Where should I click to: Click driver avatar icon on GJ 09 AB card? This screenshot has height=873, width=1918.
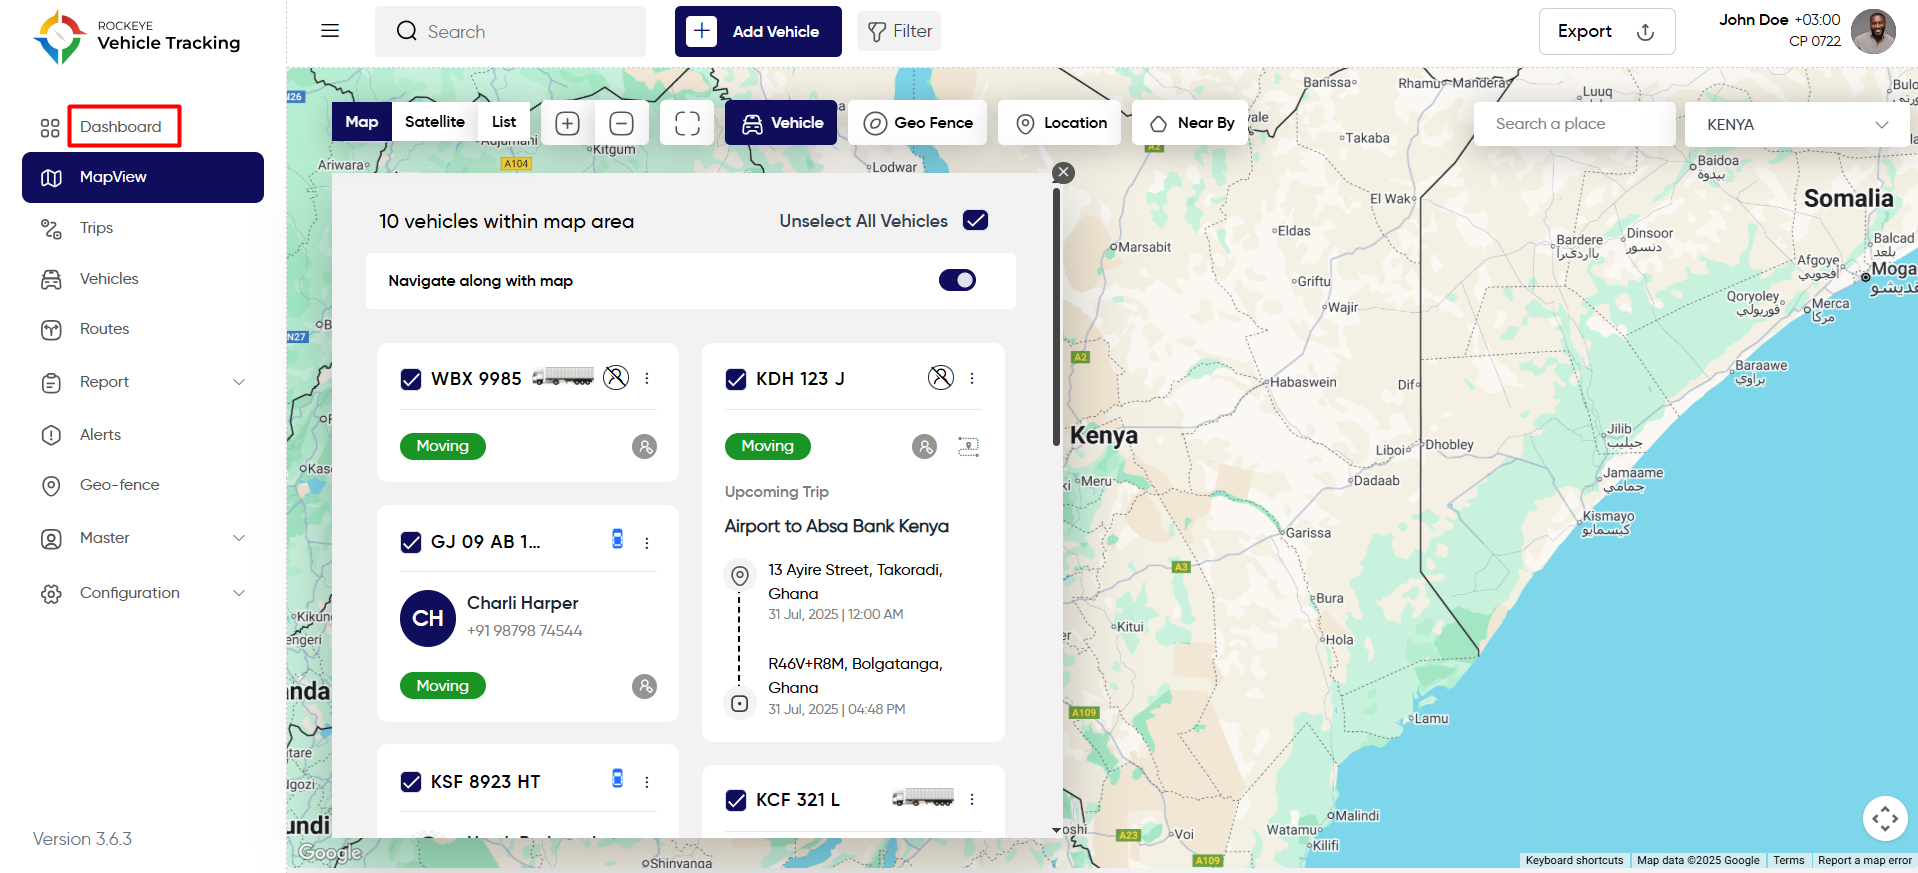(x=645, y=686)
